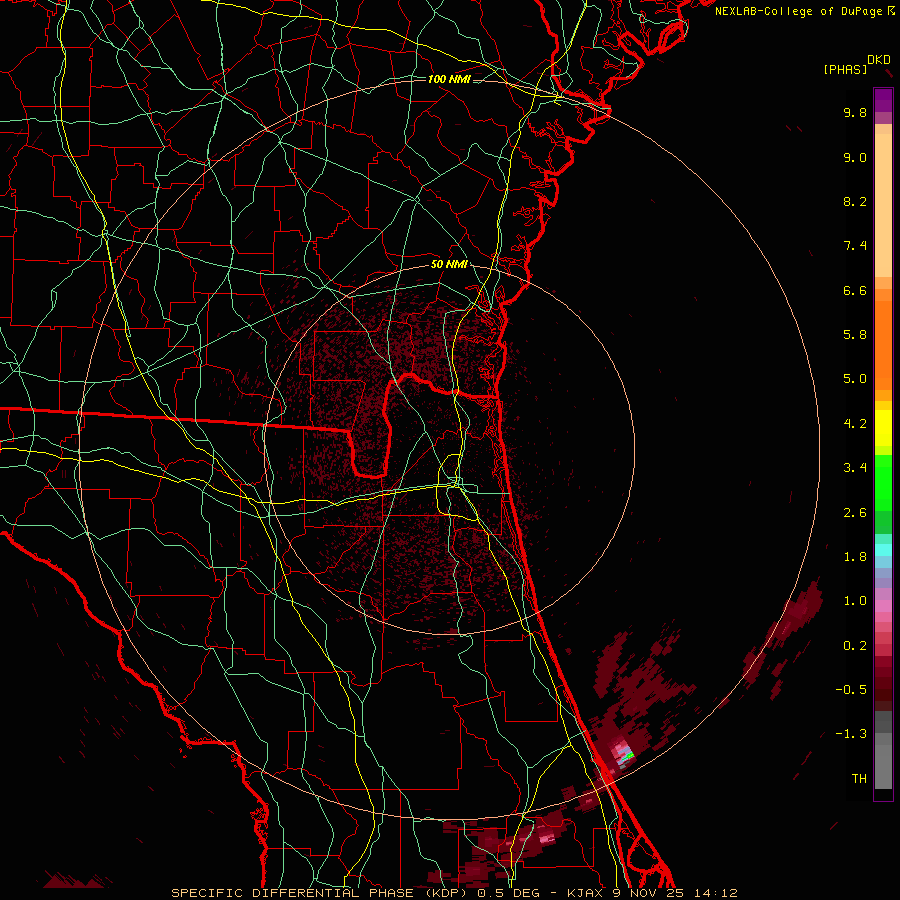Click the '9 NOV 25' date in caption
900x900 pixels.
click(x=647, y=893)
